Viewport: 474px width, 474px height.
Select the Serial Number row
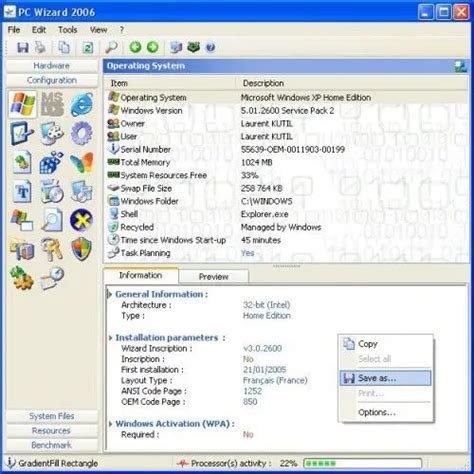click(x=286, y=149)
